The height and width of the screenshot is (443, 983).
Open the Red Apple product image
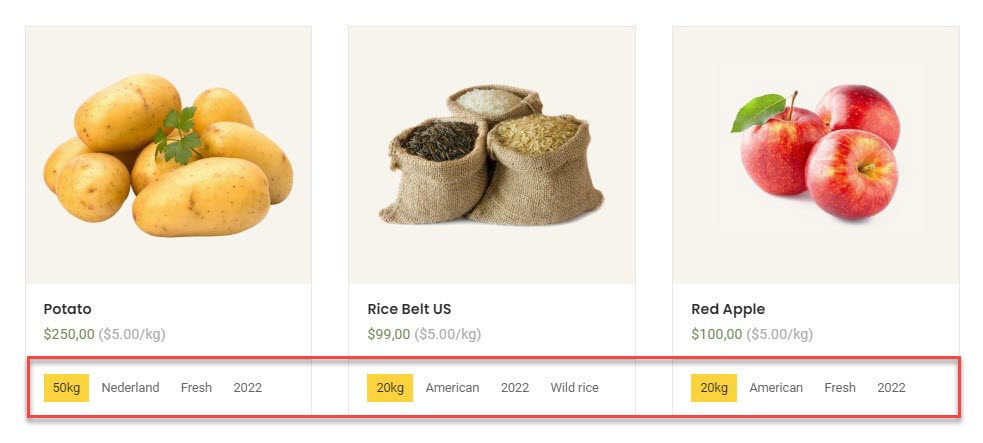pyautogui.click(x=816, y=155)
